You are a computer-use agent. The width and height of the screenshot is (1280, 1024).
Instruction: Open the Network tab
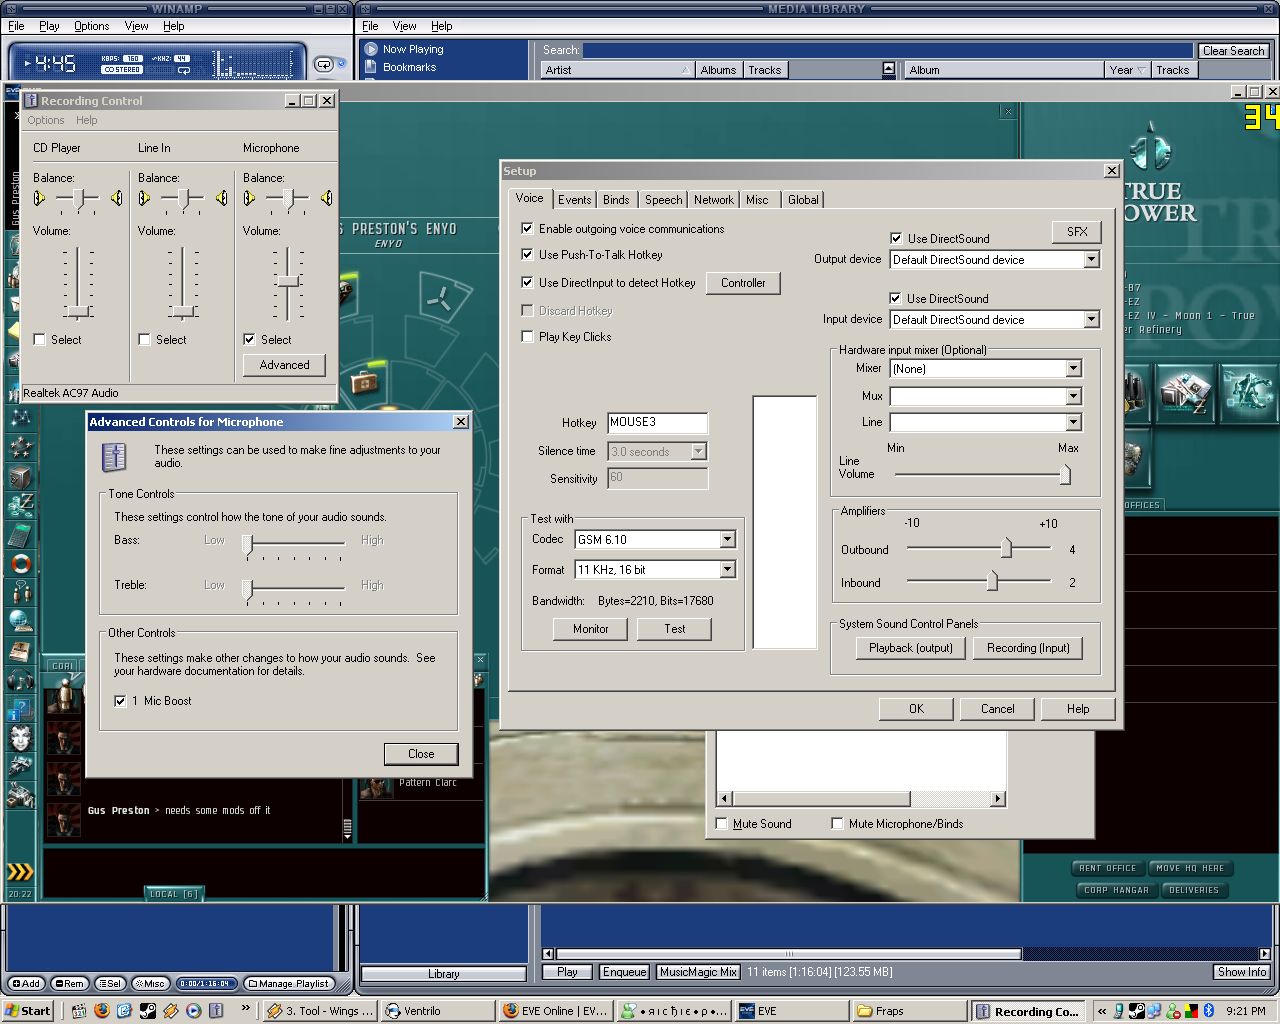click(x=714, y=200)
